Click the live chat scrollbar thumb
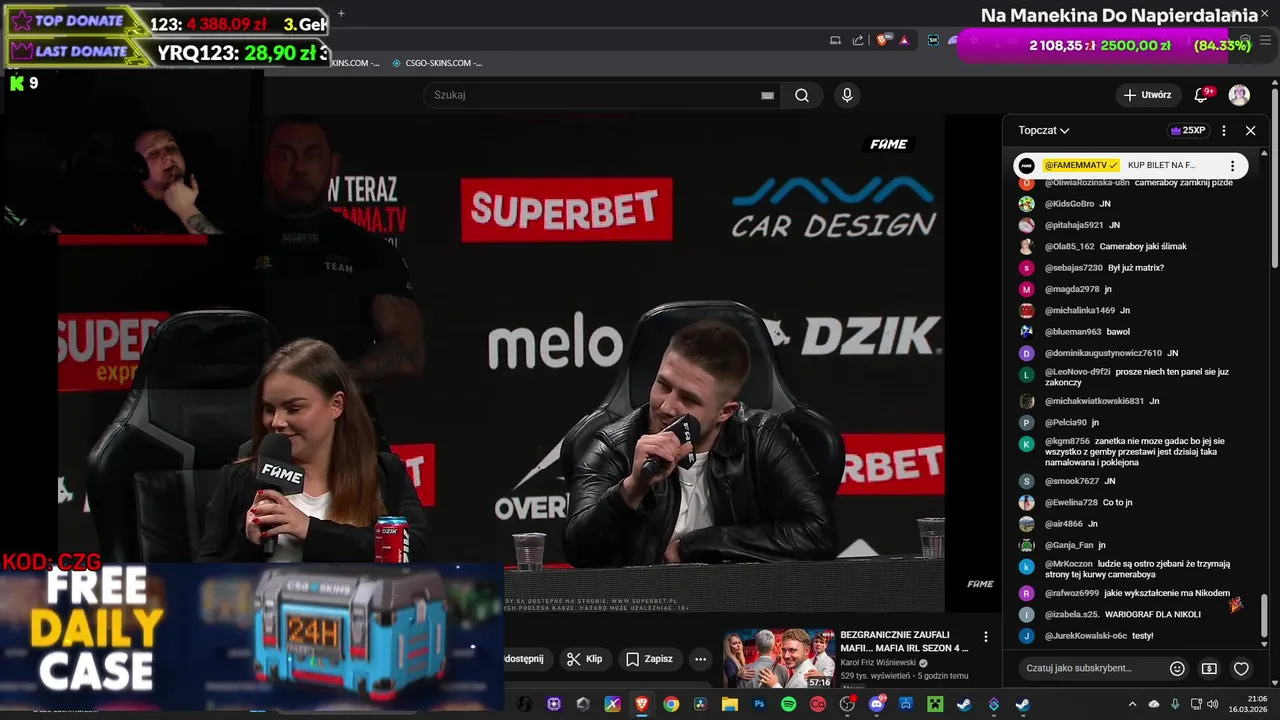This screenshot has width=1280, height=720. [x=1264, y=615]
